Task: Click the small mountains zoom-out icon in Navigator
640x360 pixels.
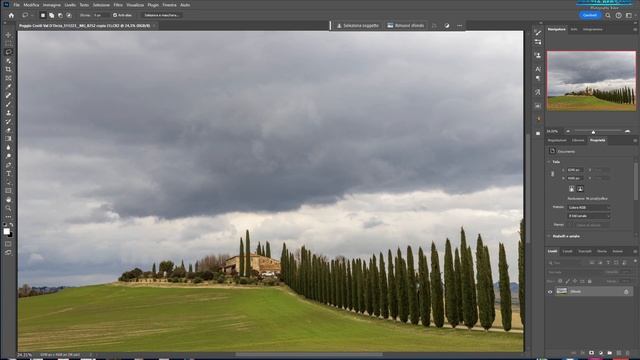Action: (568, 131)
